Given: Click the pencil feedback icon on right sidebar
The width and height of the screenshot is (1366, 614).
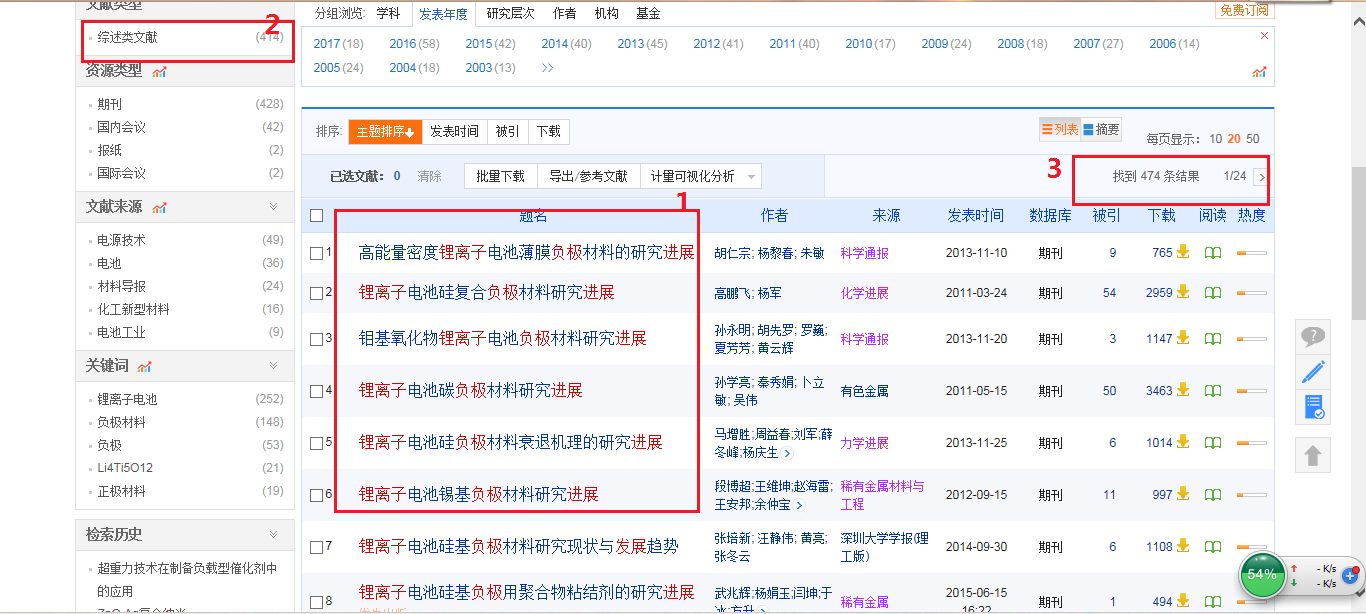Looking at the screenshot, I should click(1313, 373).
